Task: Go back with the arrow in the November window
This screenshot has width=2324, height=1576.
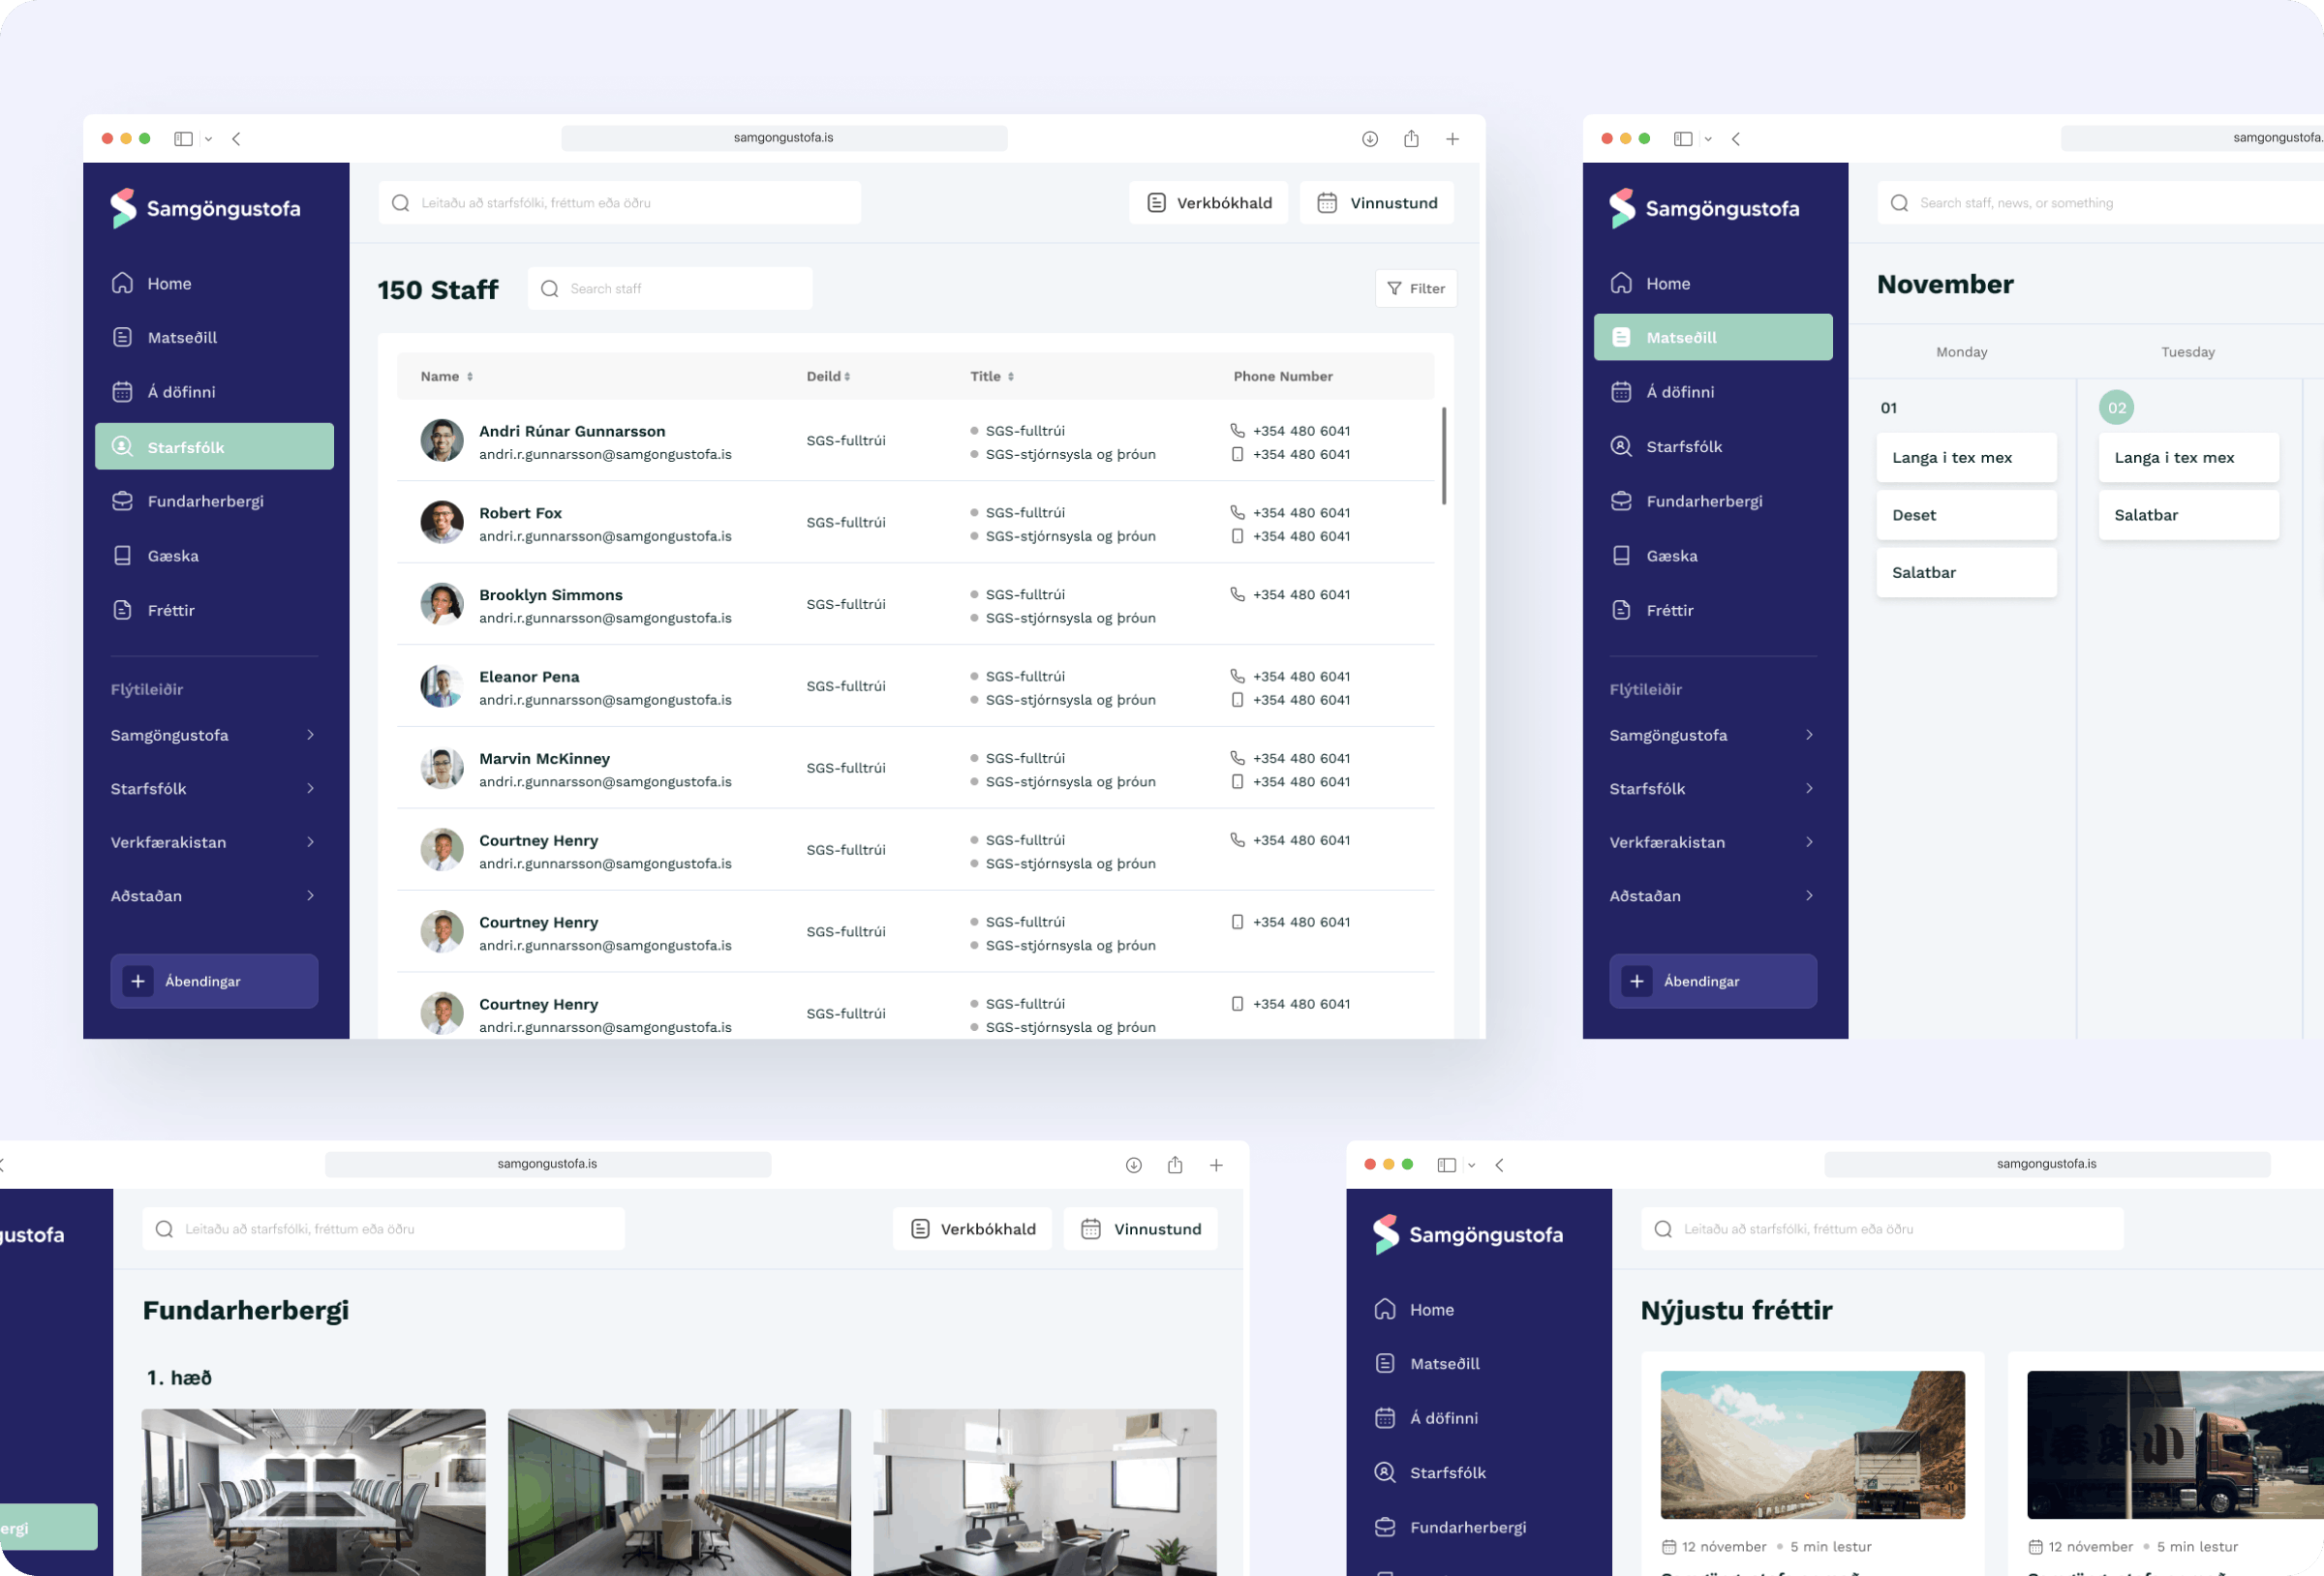Action: click(x=1736, y=139)
